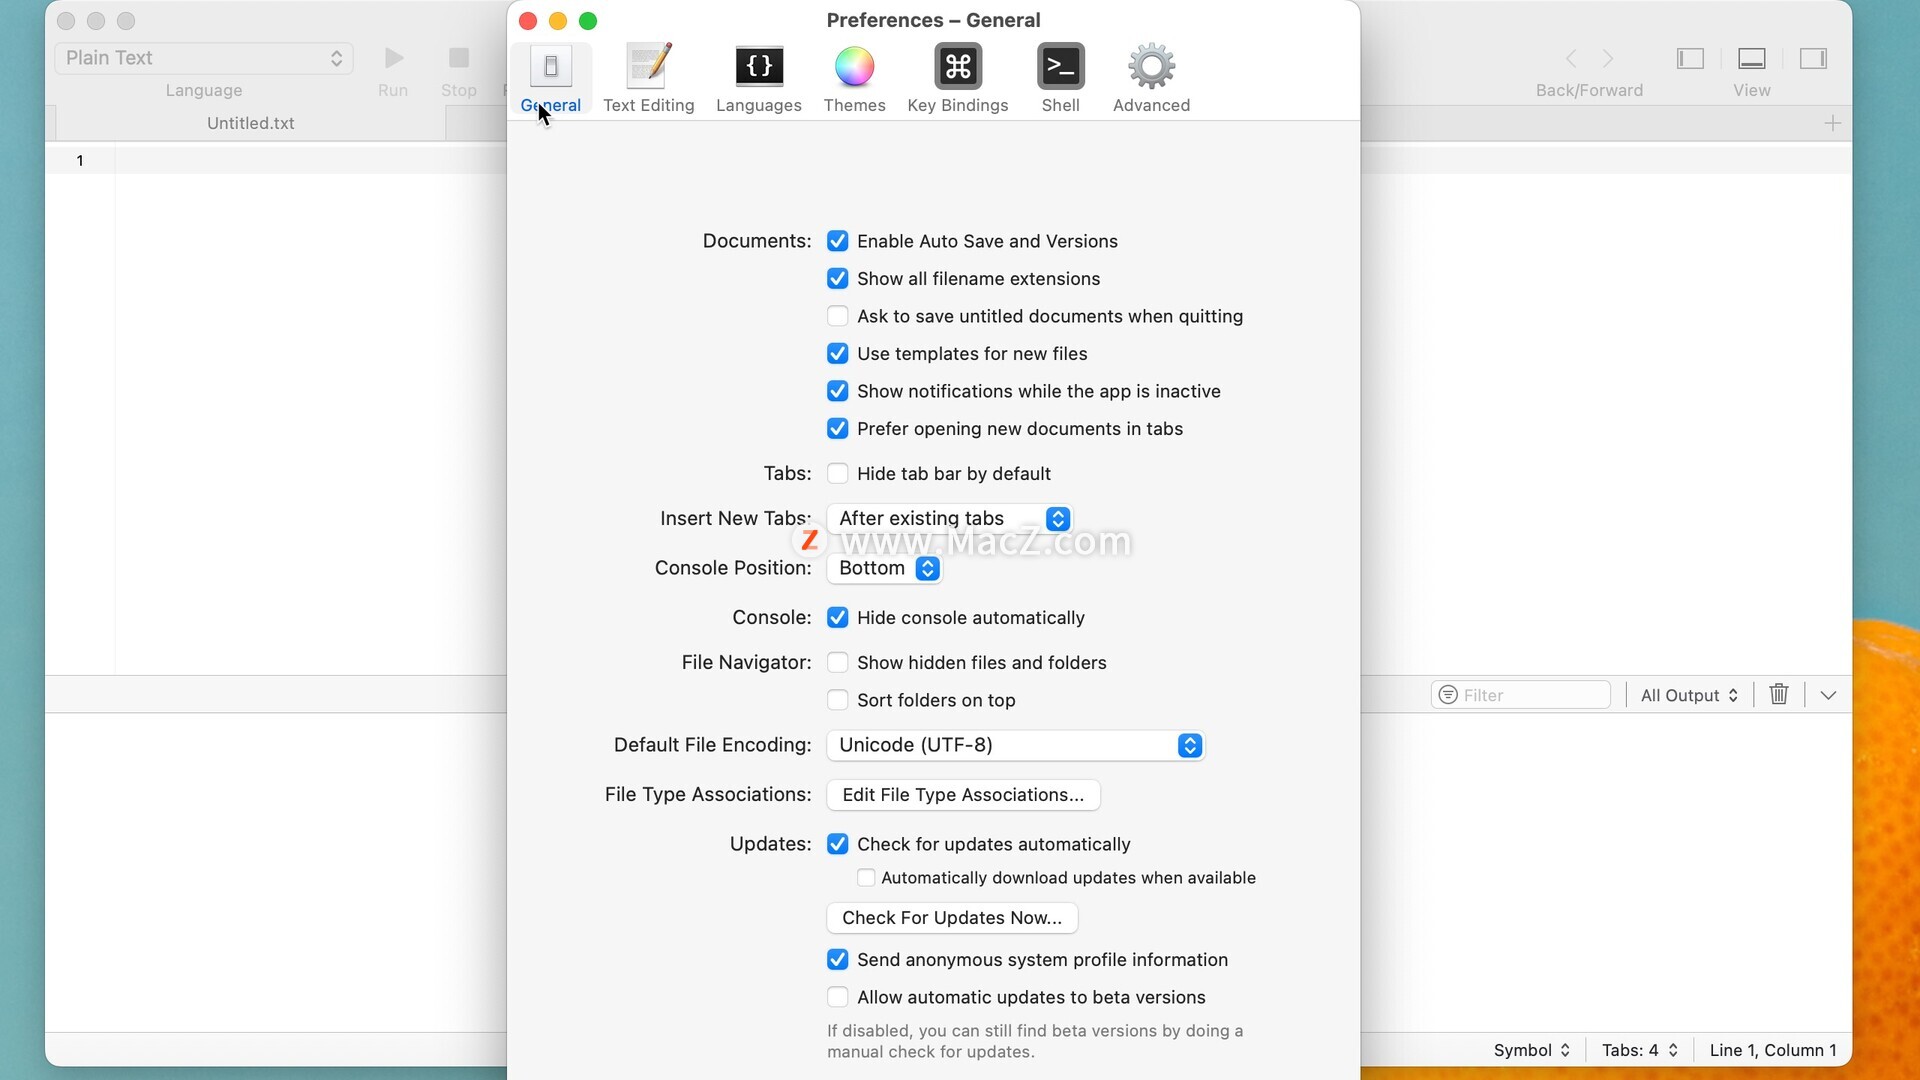The height and width of the screenshot is (1080, 1920).
Task: Toggle the bottom console panel view icon
Action: coord(1751,58)
